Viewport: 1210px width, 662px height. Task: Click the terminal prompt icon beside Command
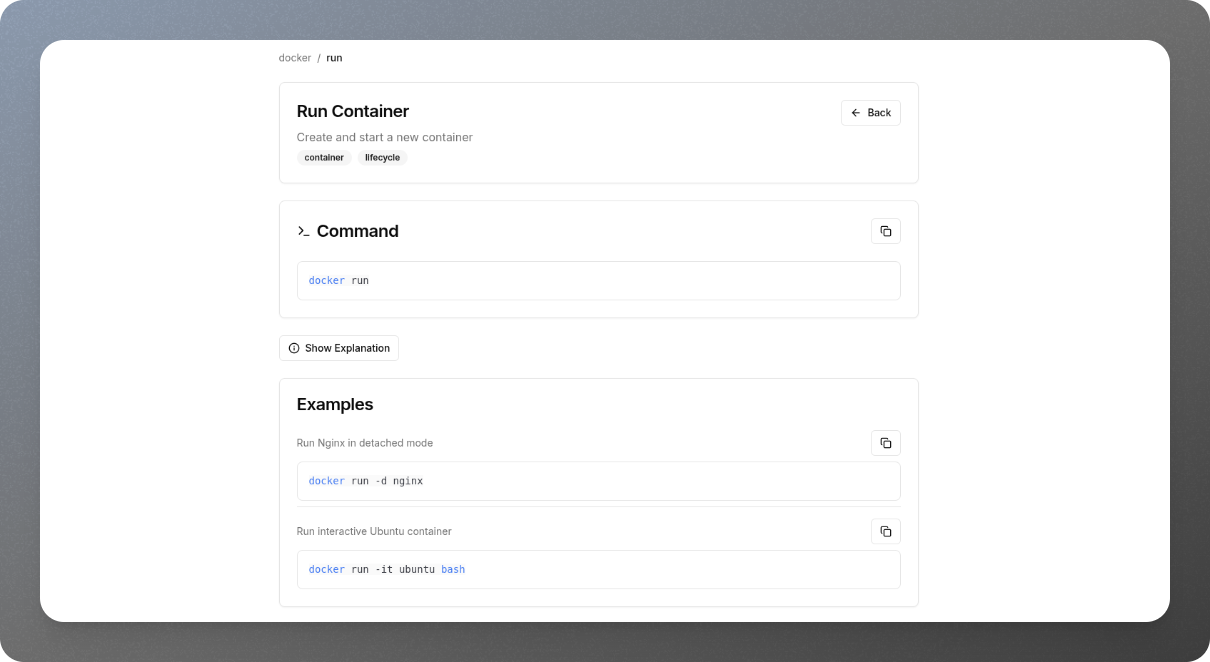pos(303,231)
